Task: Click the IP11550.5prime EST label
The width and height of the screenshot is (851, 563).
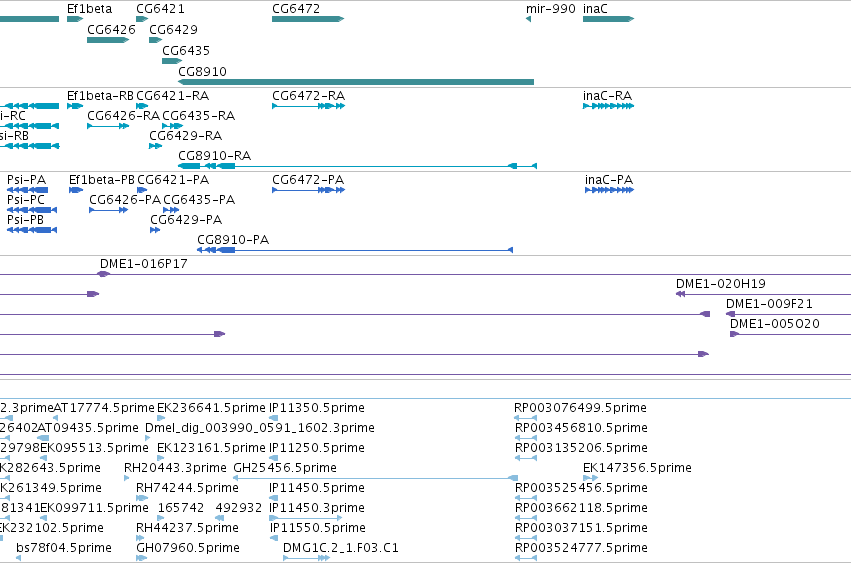Action: [x=317, y=528]
